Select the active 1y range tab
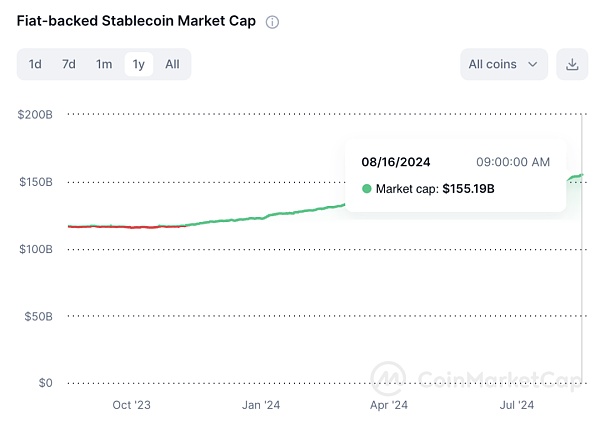The width and height of the screenshot is (600, 433). coord(139,64)
